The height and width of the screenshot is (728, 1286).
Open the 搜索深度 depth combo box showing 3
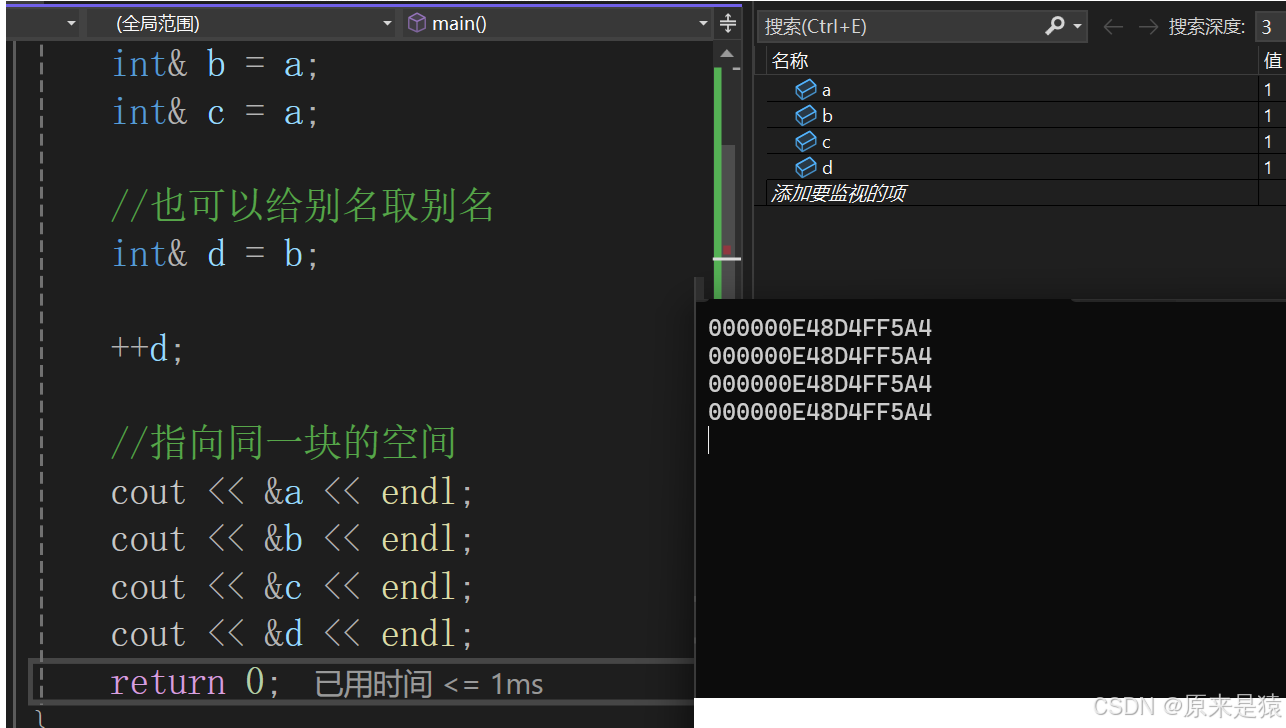(1270, 27)
